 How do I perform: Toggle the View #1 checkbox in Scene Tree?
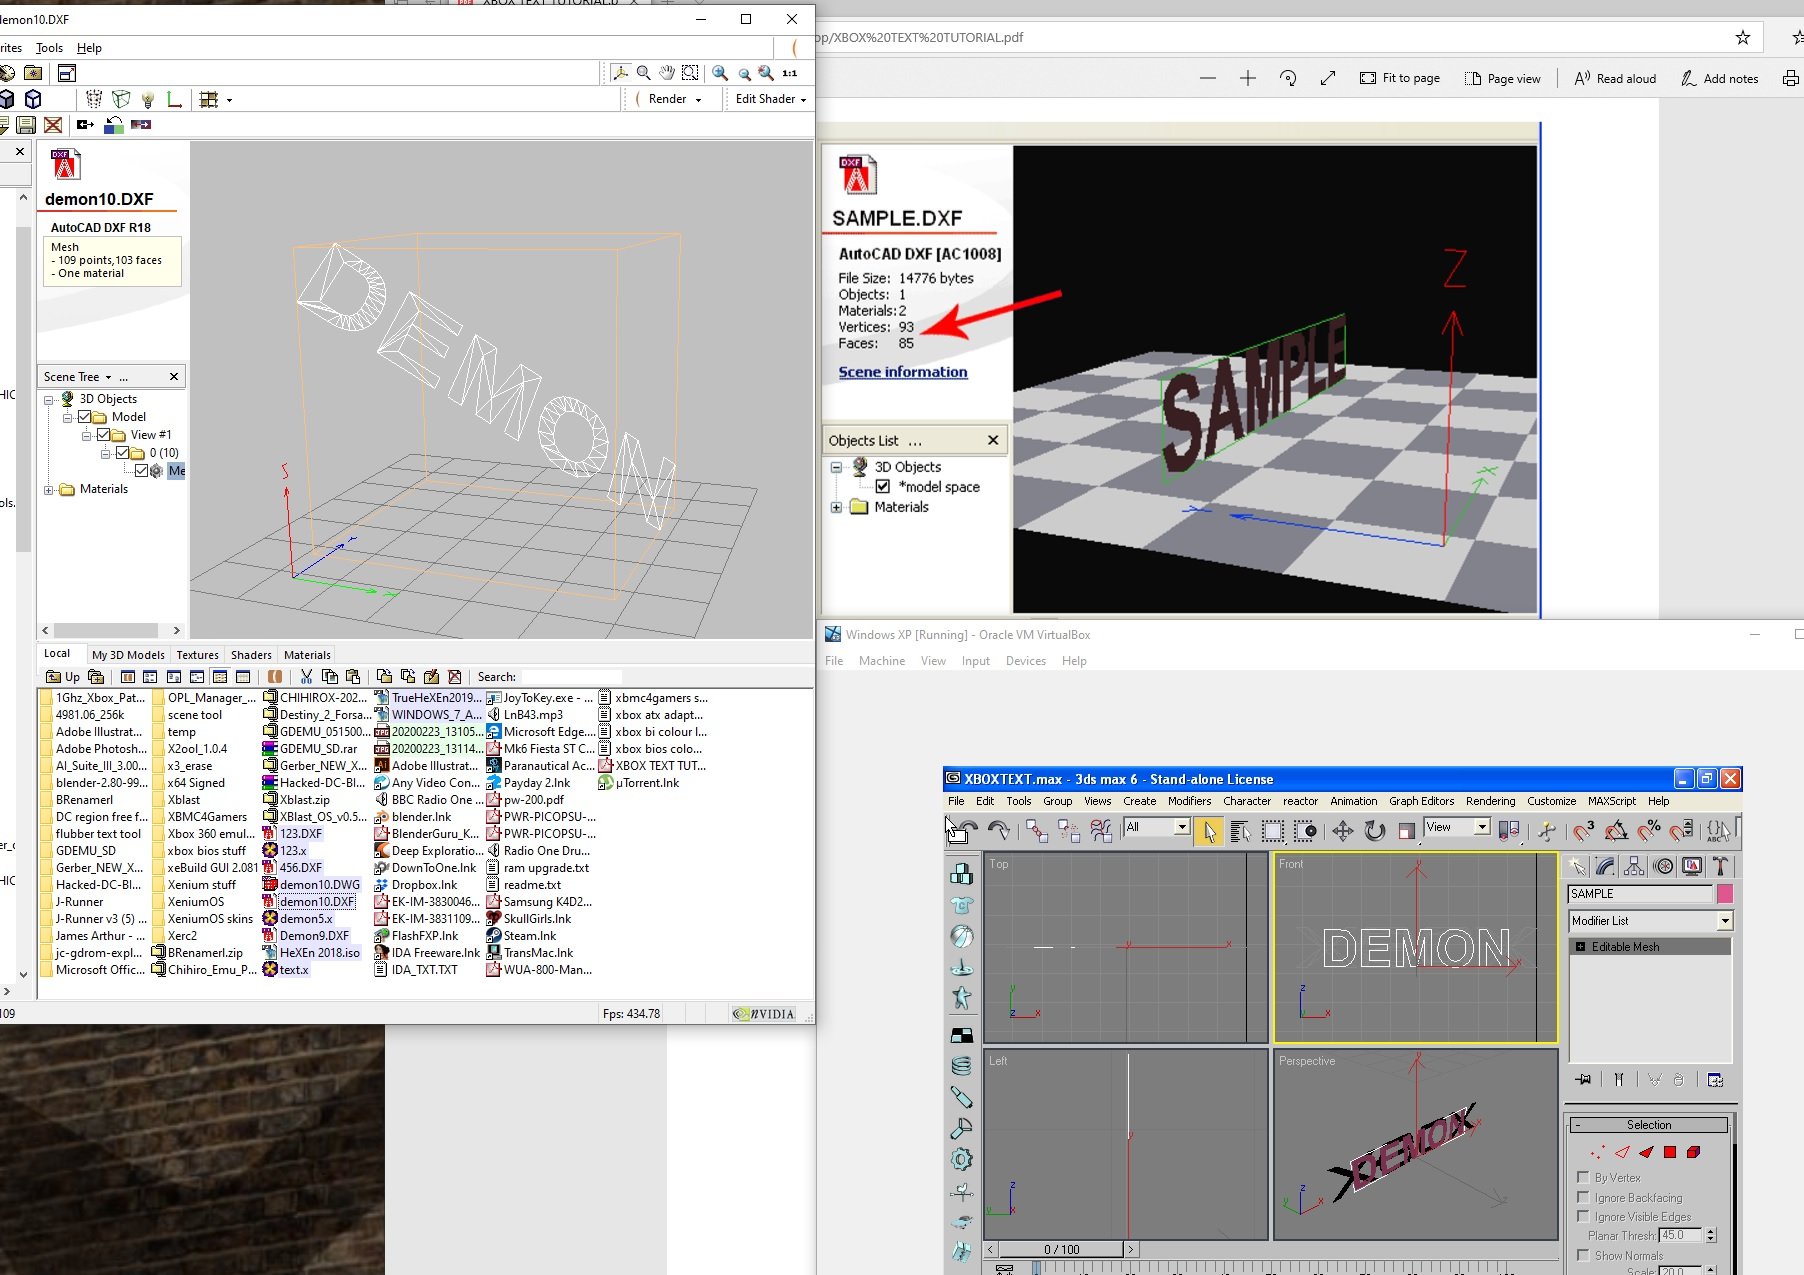(104, 435)
